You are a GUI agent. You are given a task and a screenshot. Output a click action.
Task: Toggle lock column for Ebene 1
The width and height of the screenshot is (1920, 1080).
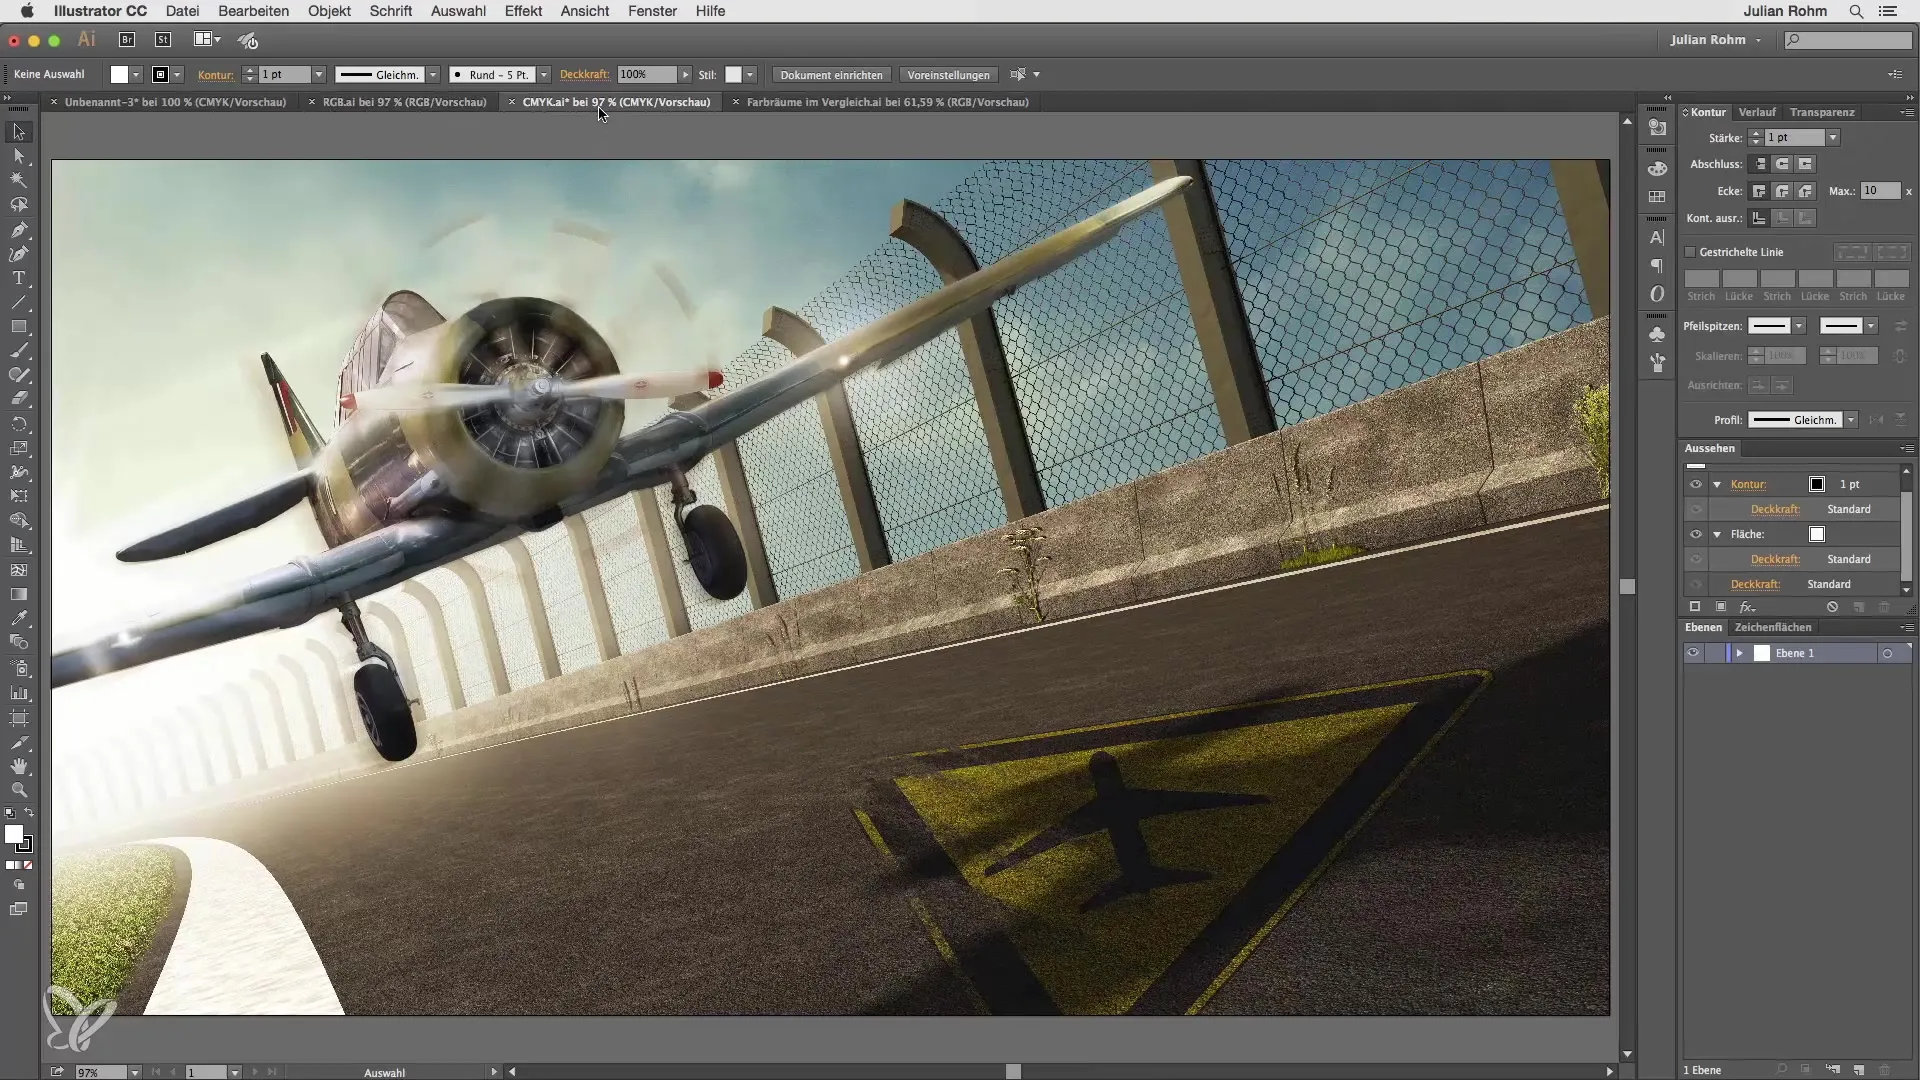pyautogui.click(x=1716, y=653)
